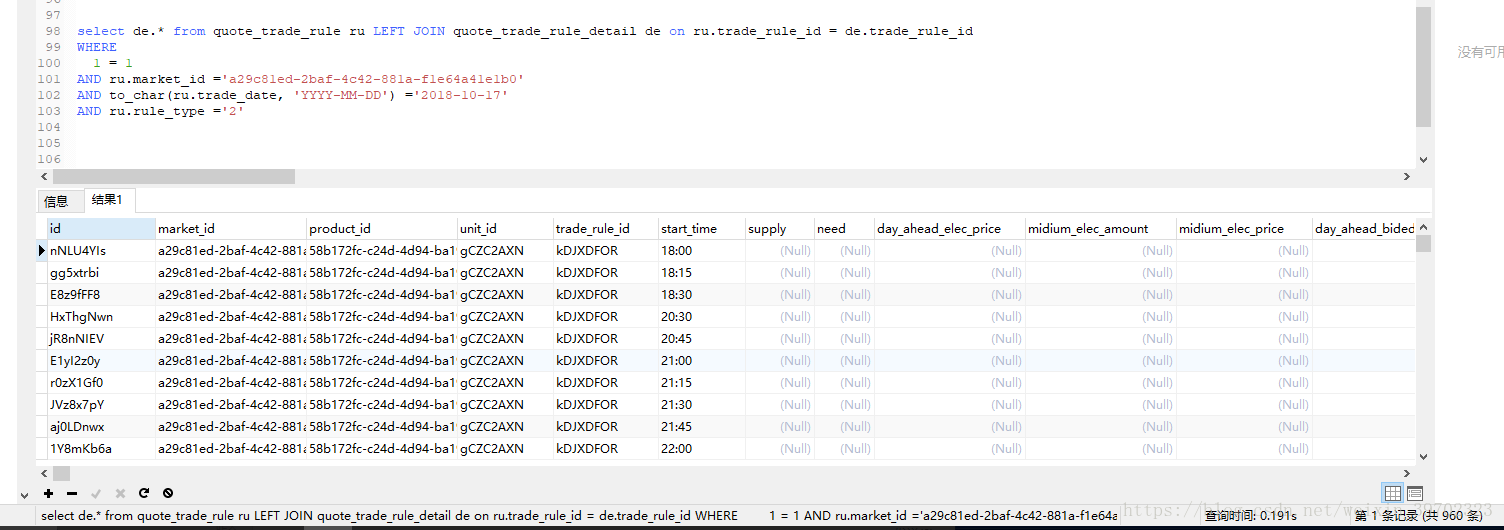1504x530 pixels.
Task: Select the start_time cell 18:15
Action: click(702, 272)
